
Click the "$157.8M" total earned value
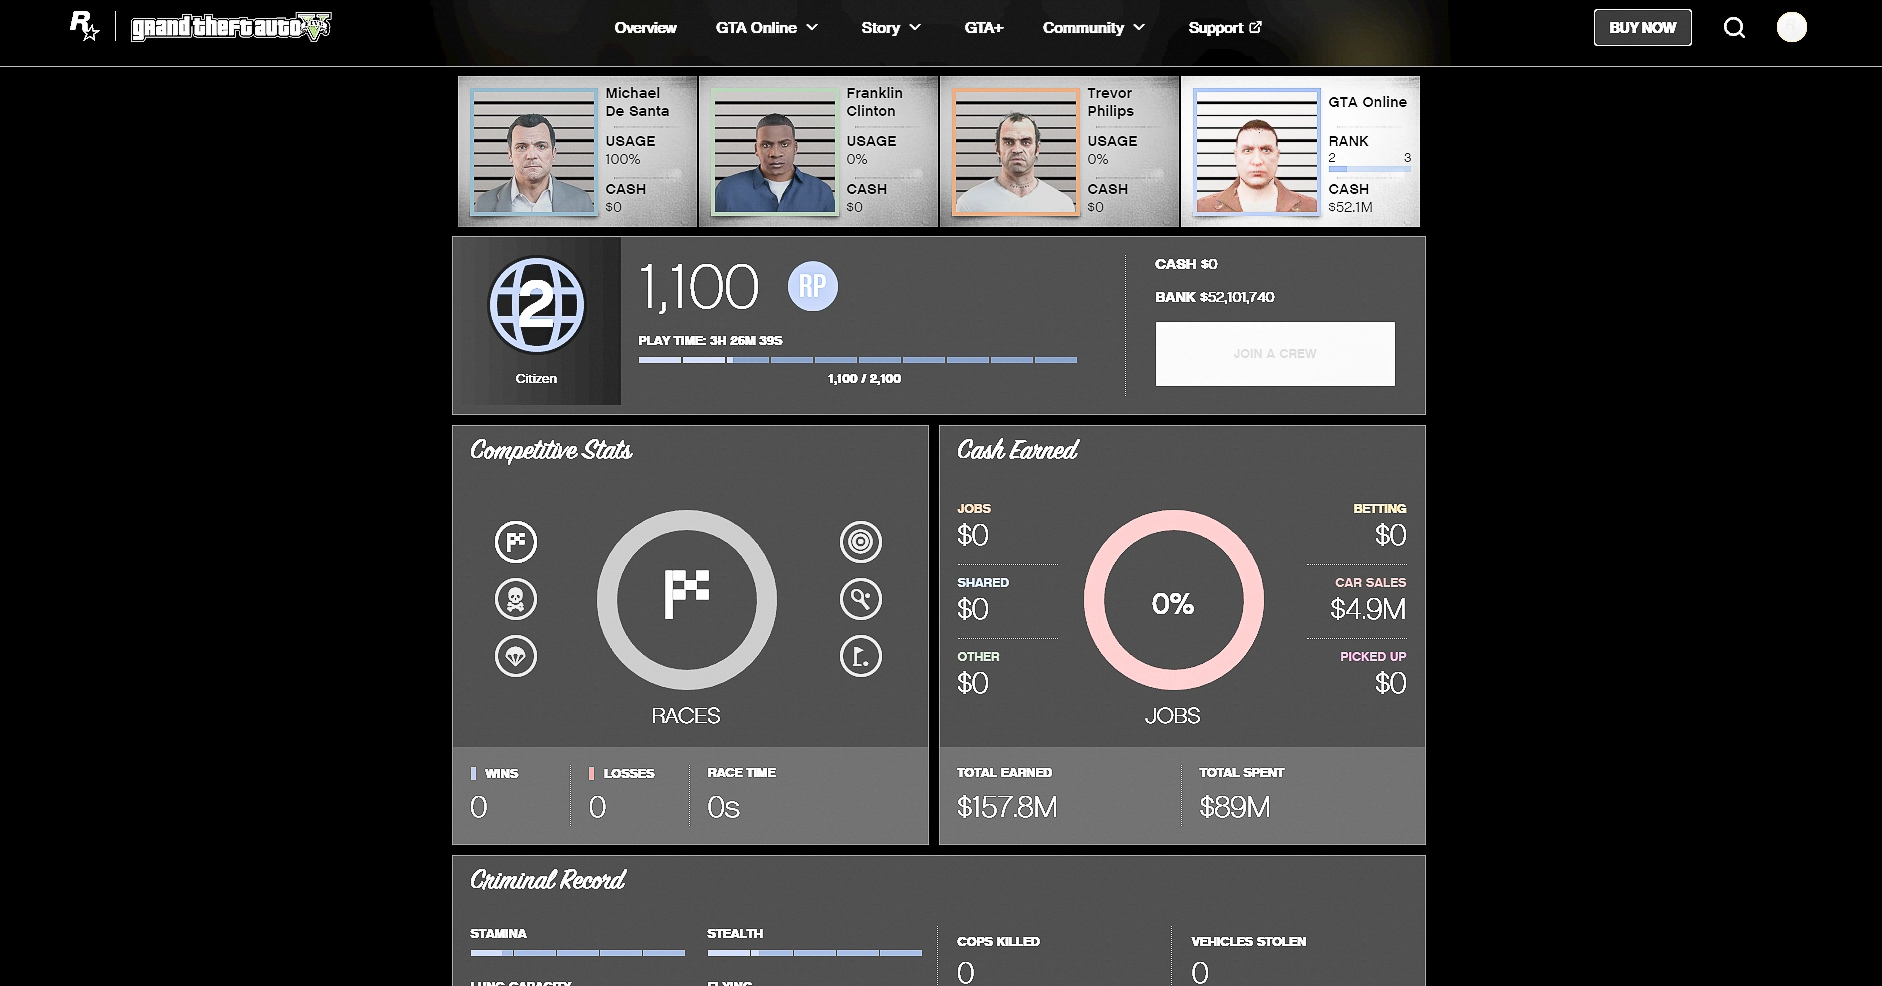(1007, 807)
